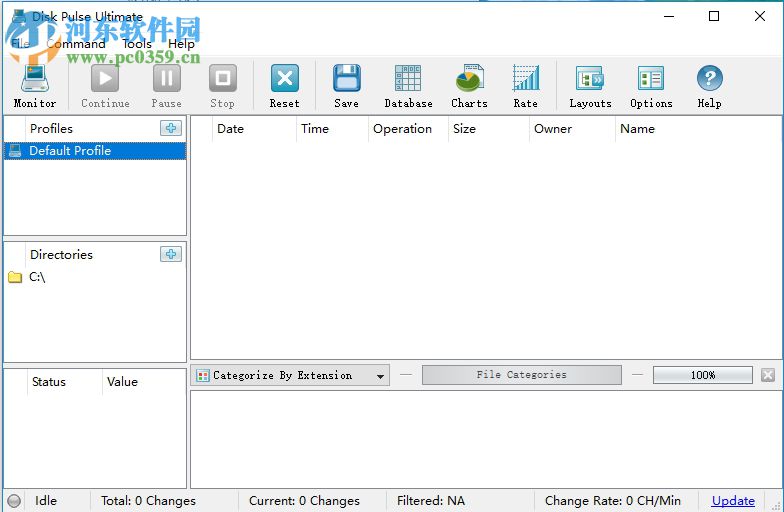Reset monitoring results with the Reset icon
This screenshot has width=784, height=512.
(x=284, y=79)
